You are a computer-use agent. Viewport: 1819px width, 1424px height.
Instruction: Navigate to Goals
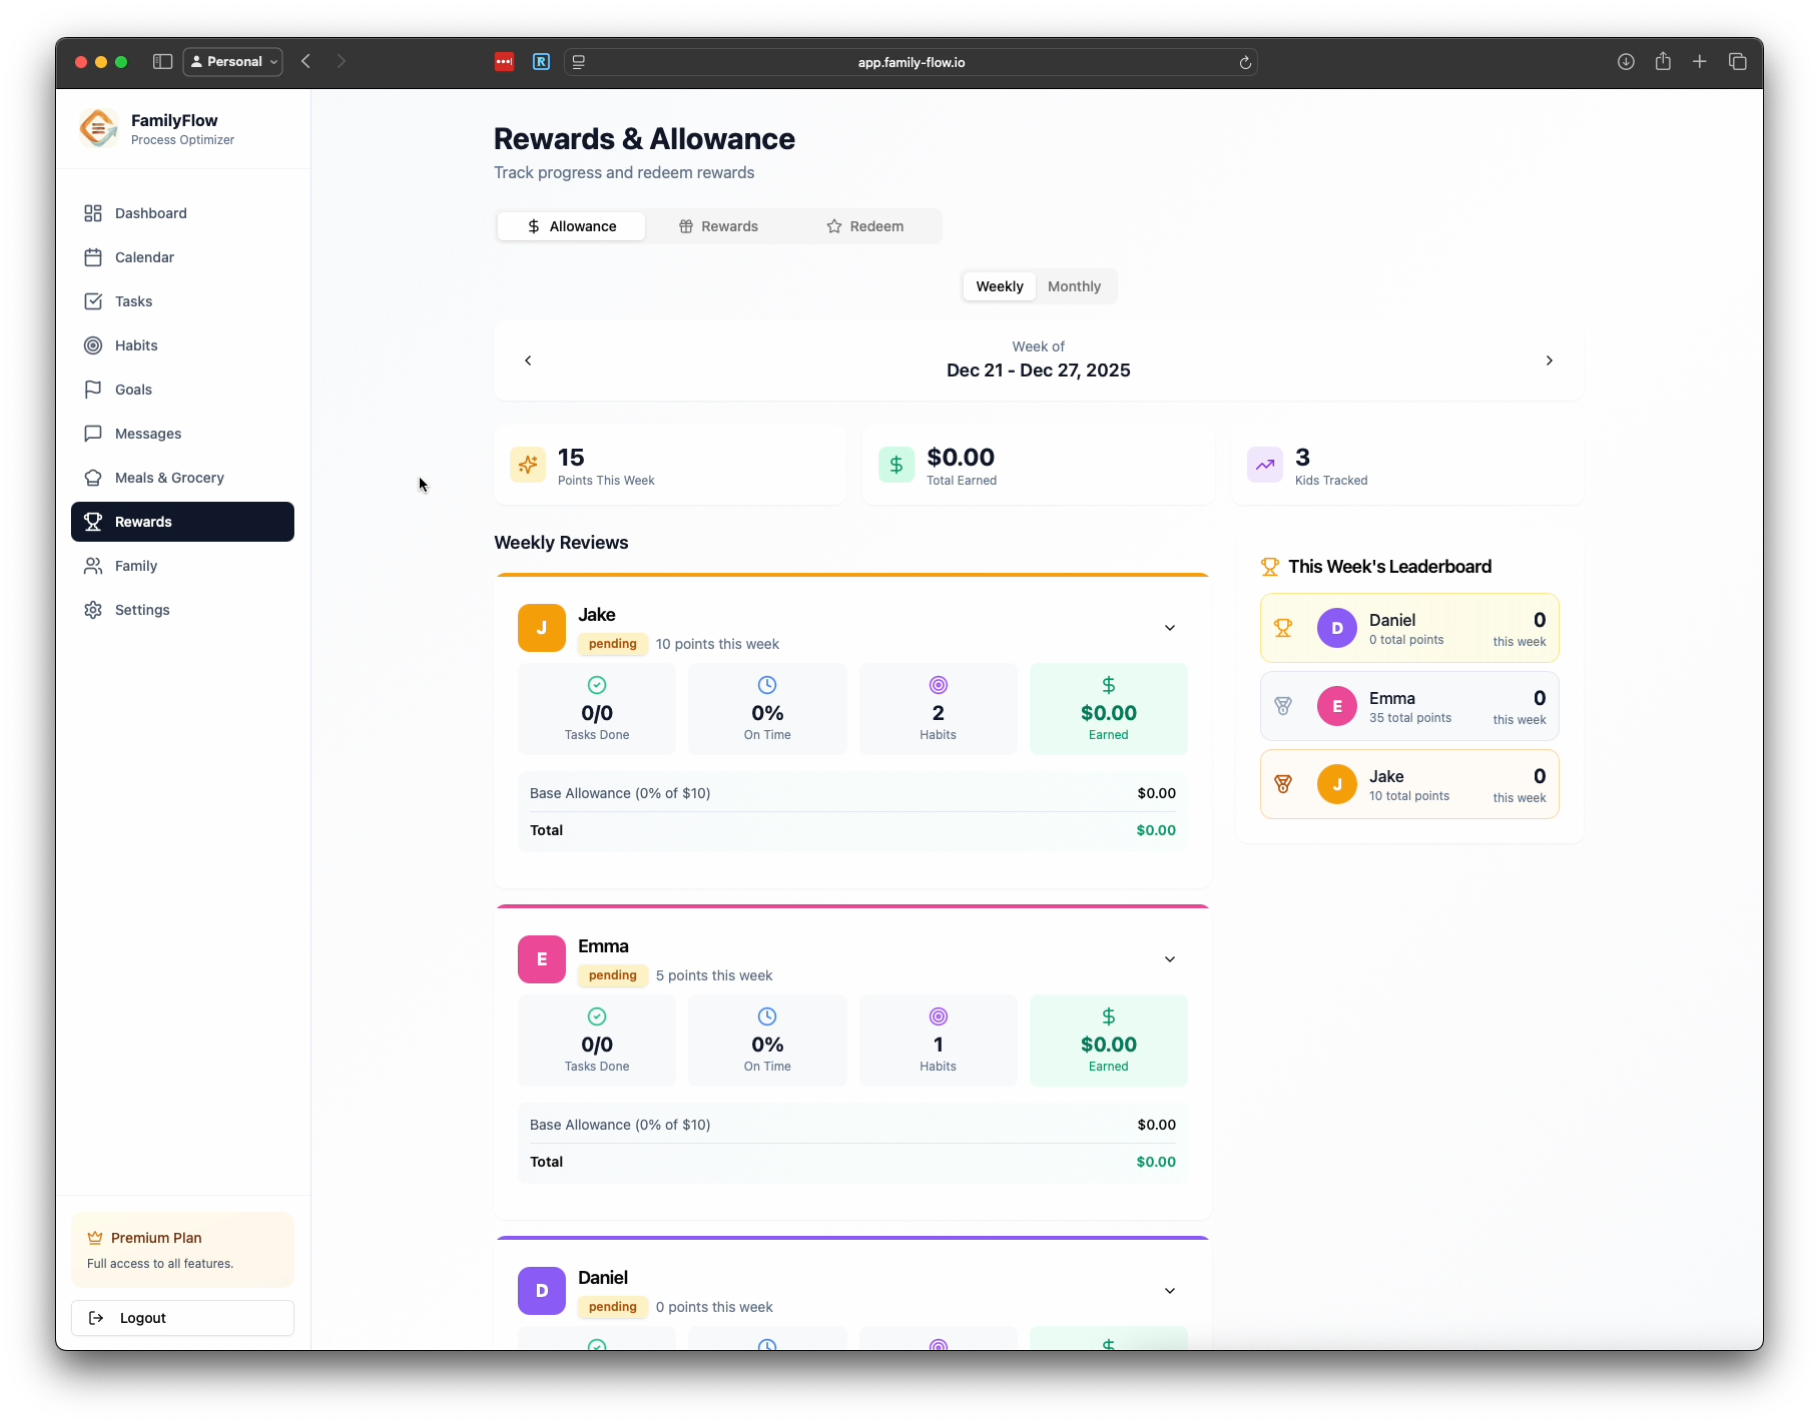182,389
